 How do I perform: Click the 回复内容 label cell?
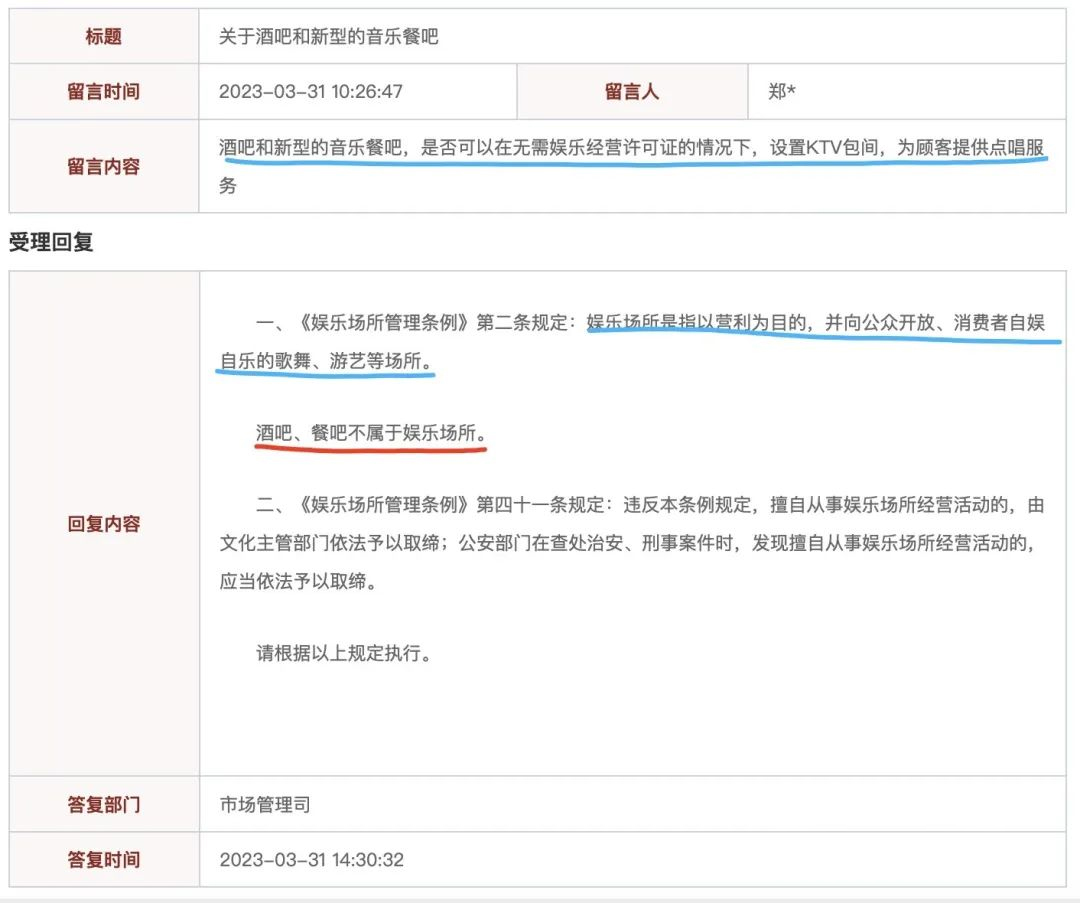pos(104,524)
